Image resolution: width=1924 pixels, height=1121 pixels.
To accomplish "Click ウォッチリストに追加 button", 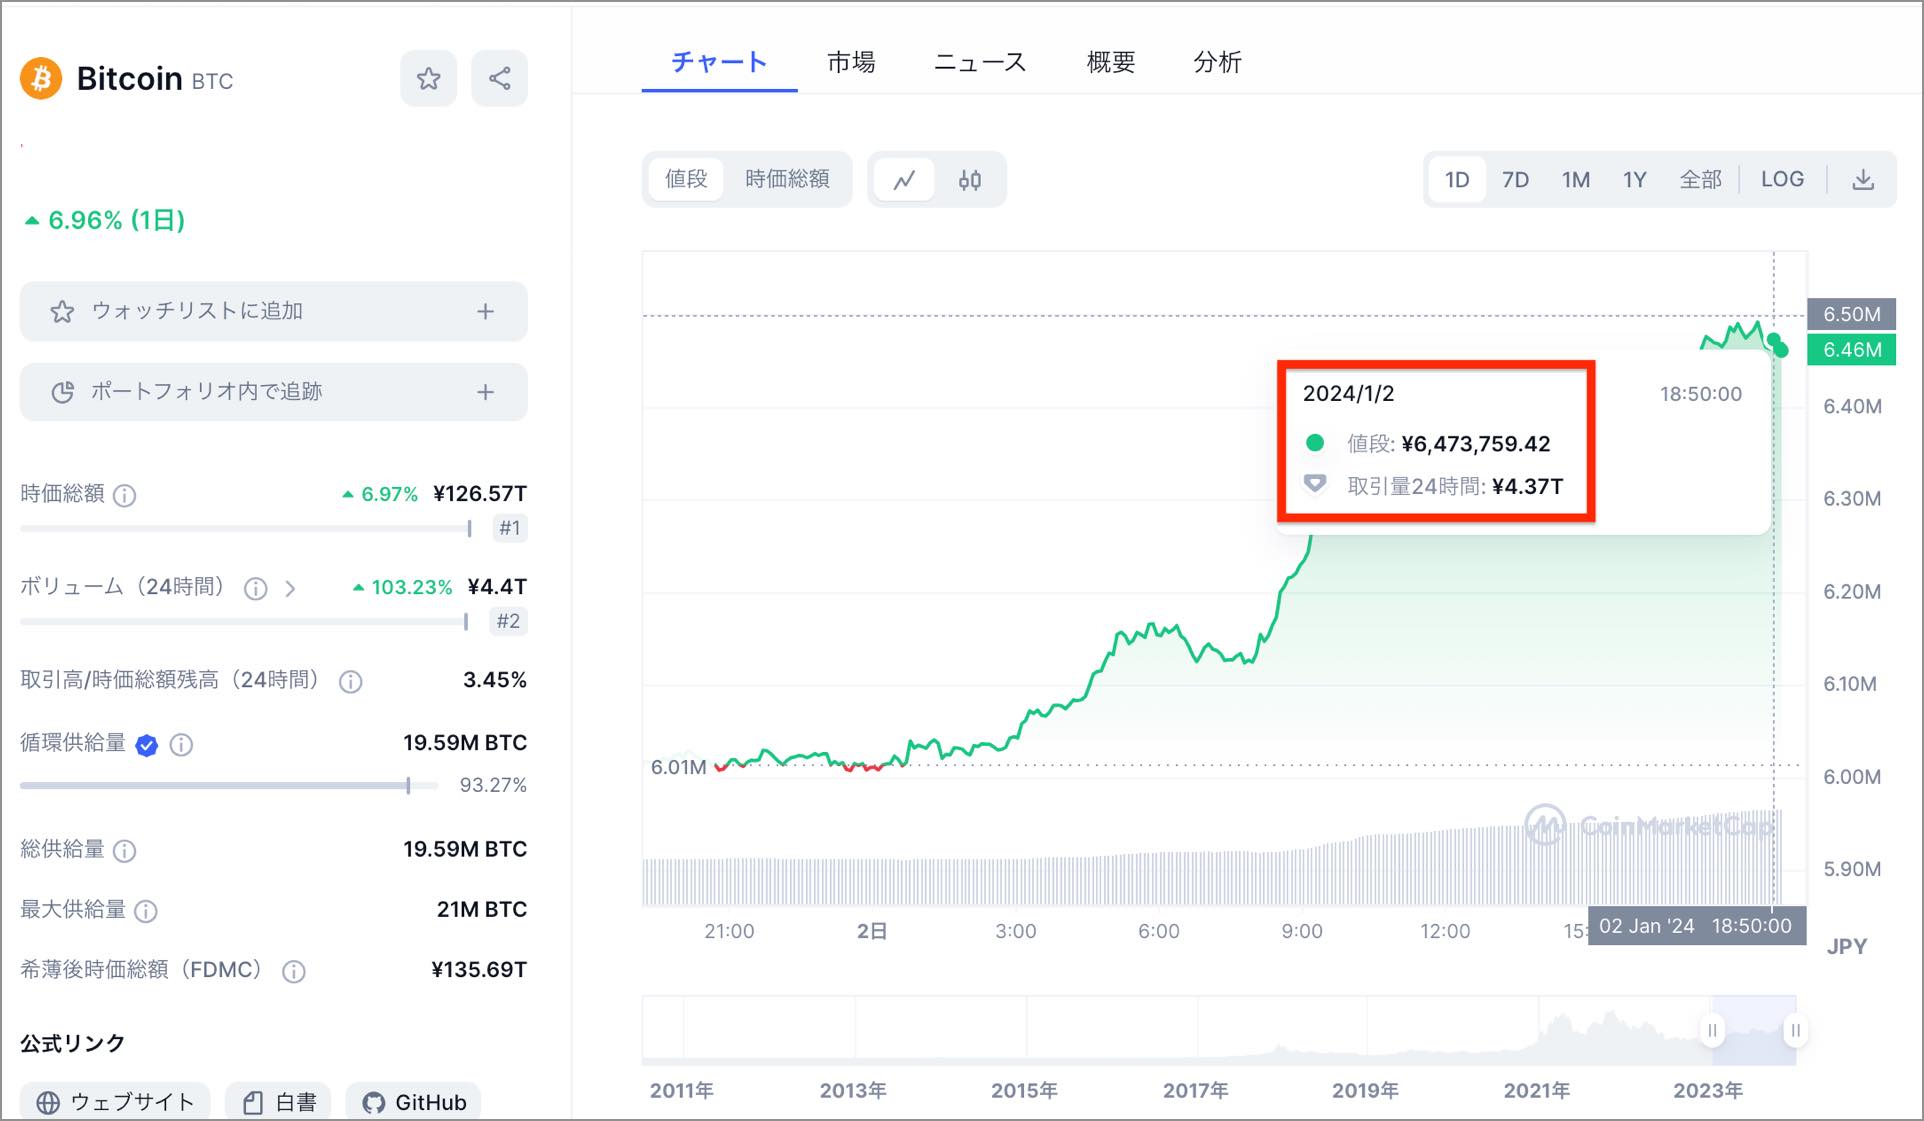I will (273, 311).
